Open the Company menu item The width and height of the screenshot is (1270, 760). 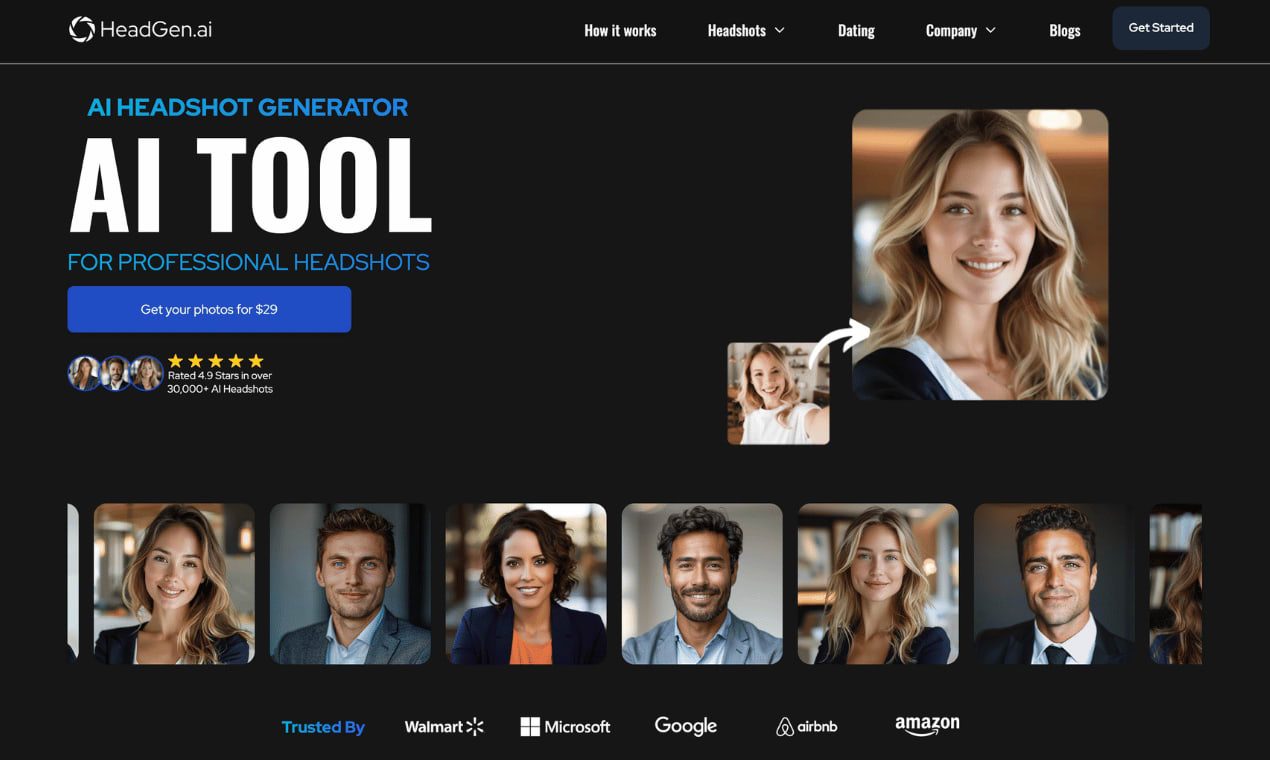951,30
